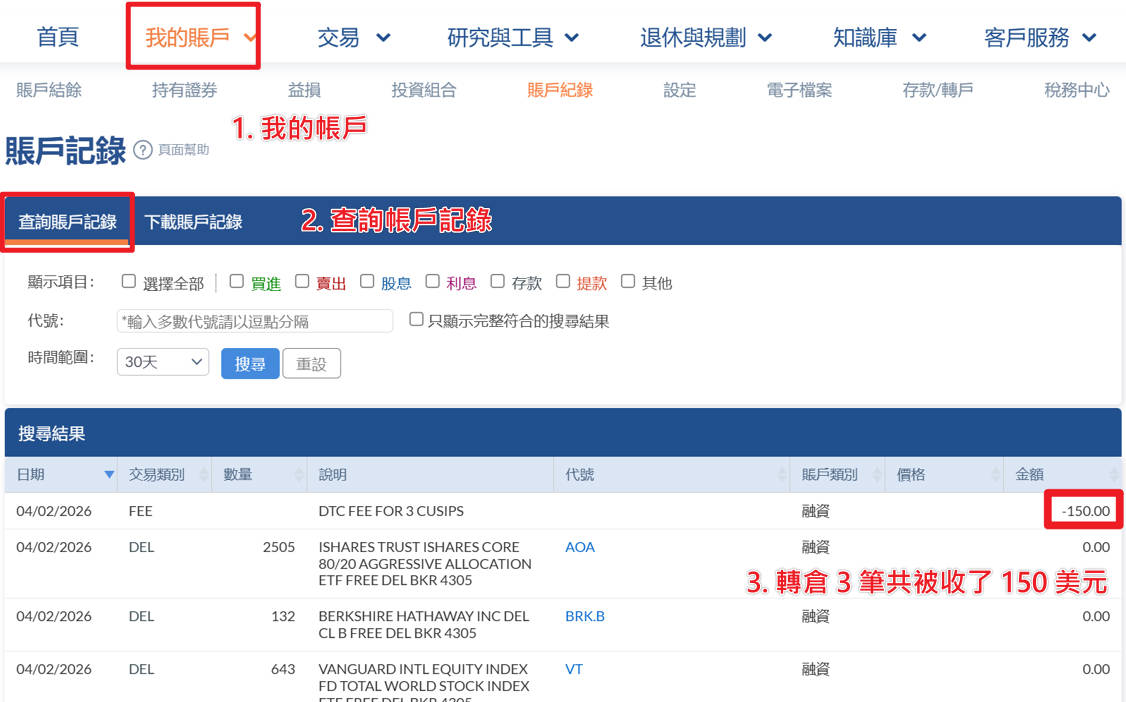
Task: Open the 持有證券 submenu item
Action: click(x=184, y=90)
